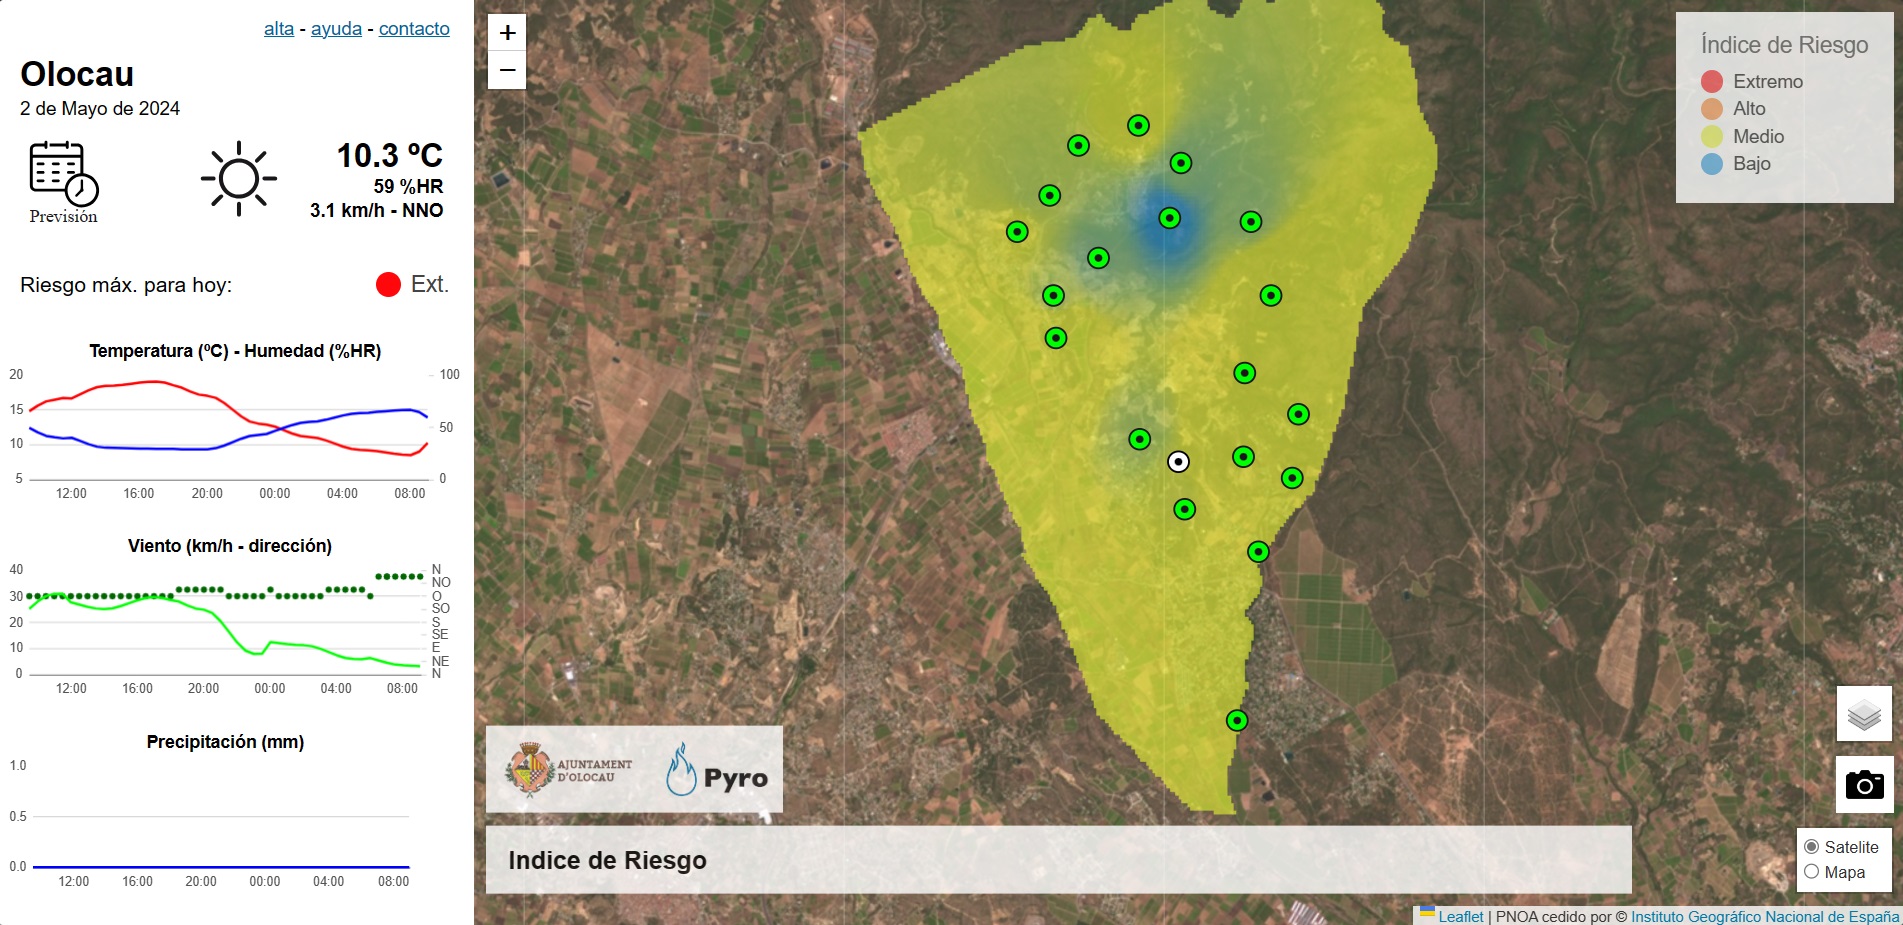1903x925 pixels.
Task: Open the Ajuntament d'Olocau crest logo
Action: click(529, 768)
